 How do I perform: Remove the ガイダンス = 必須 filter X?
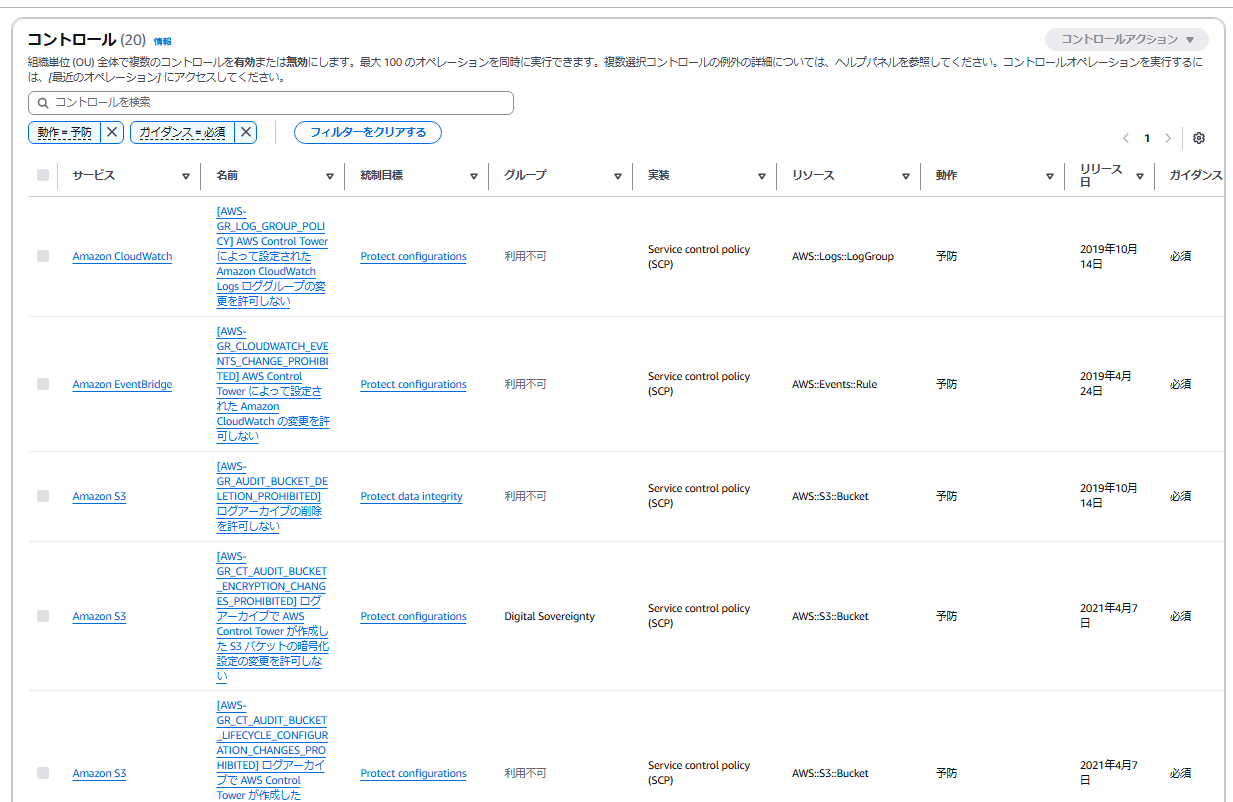[246, 132]
